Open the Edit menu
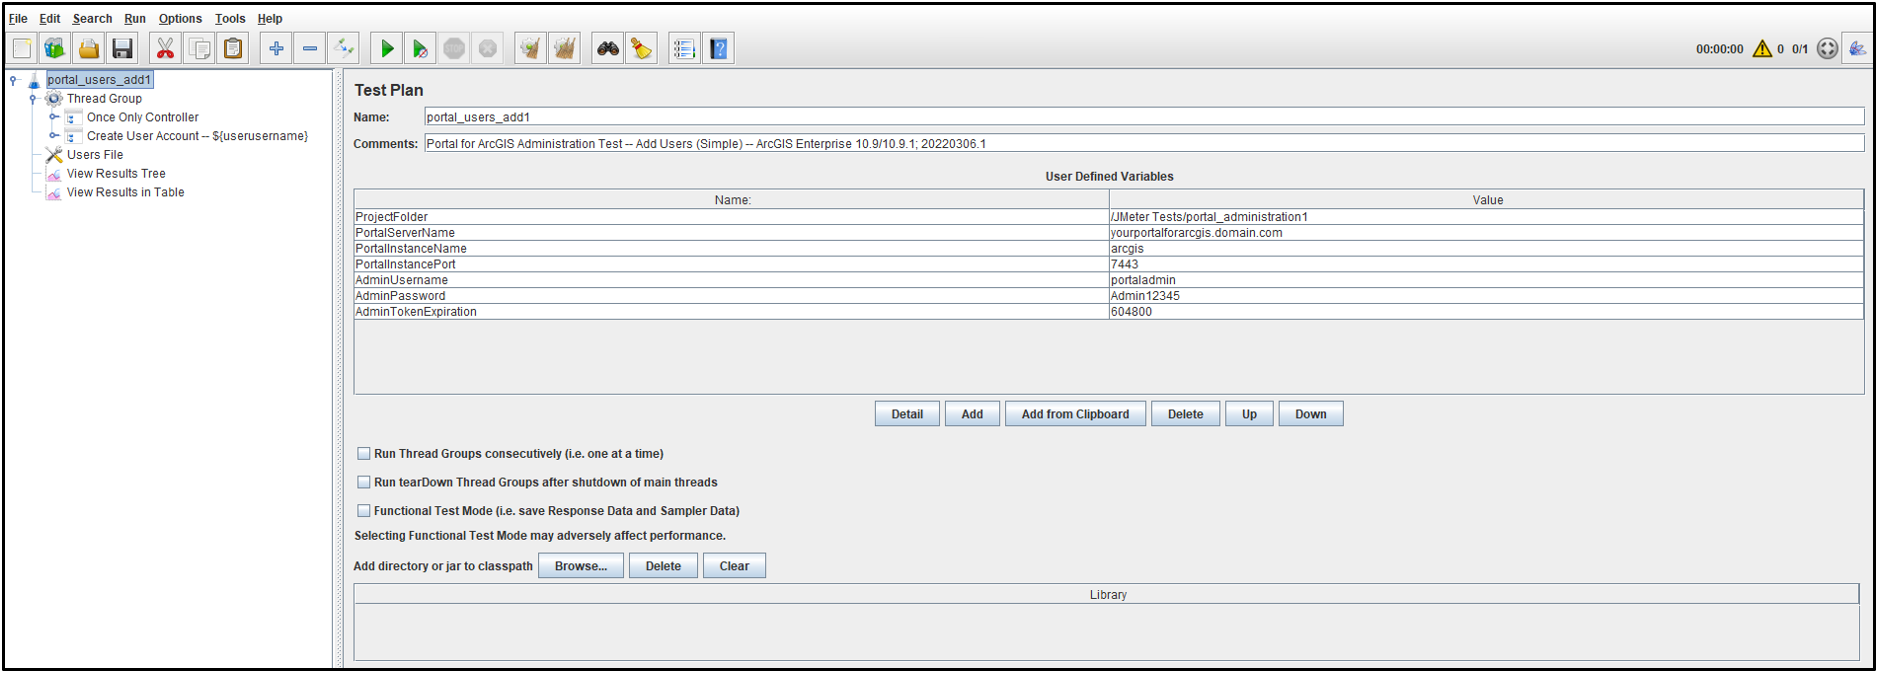1878x673 pixels. (50, 18)
